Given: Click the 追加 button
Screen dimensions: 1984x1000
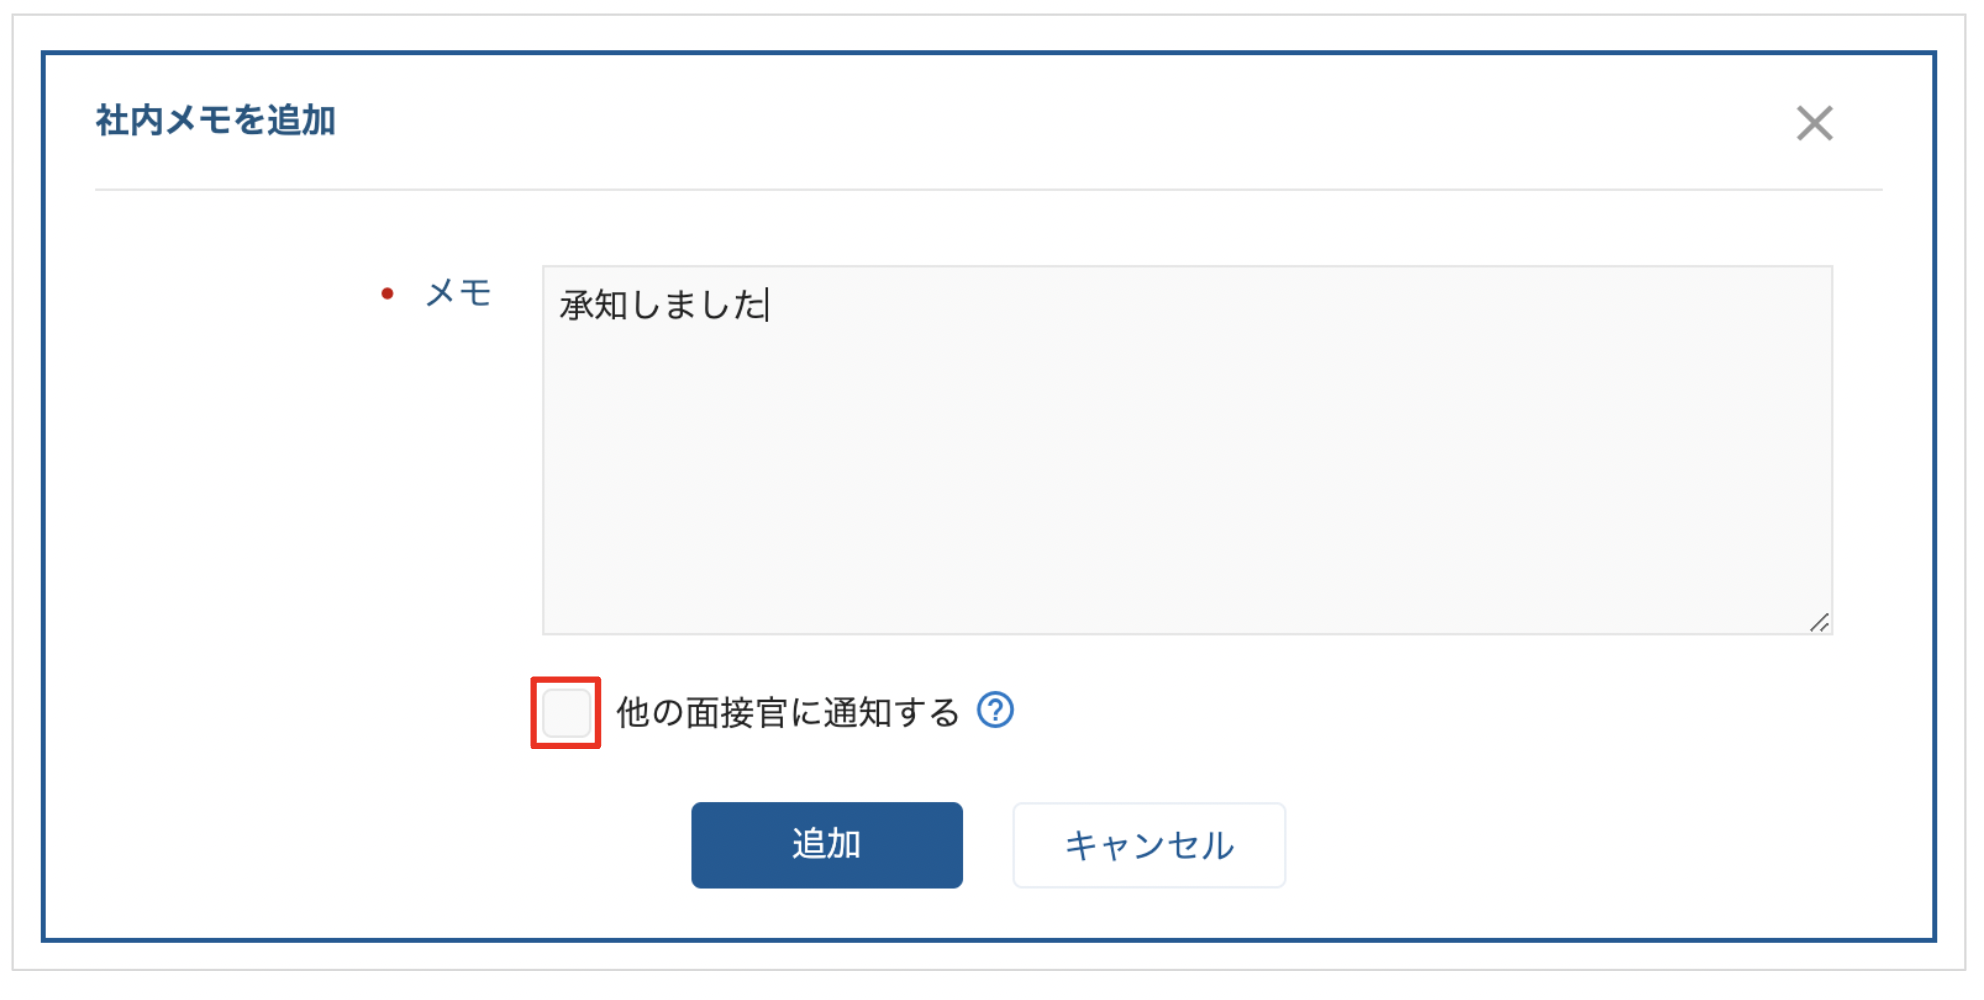Looking at the screenshot, I should point(827,845).
